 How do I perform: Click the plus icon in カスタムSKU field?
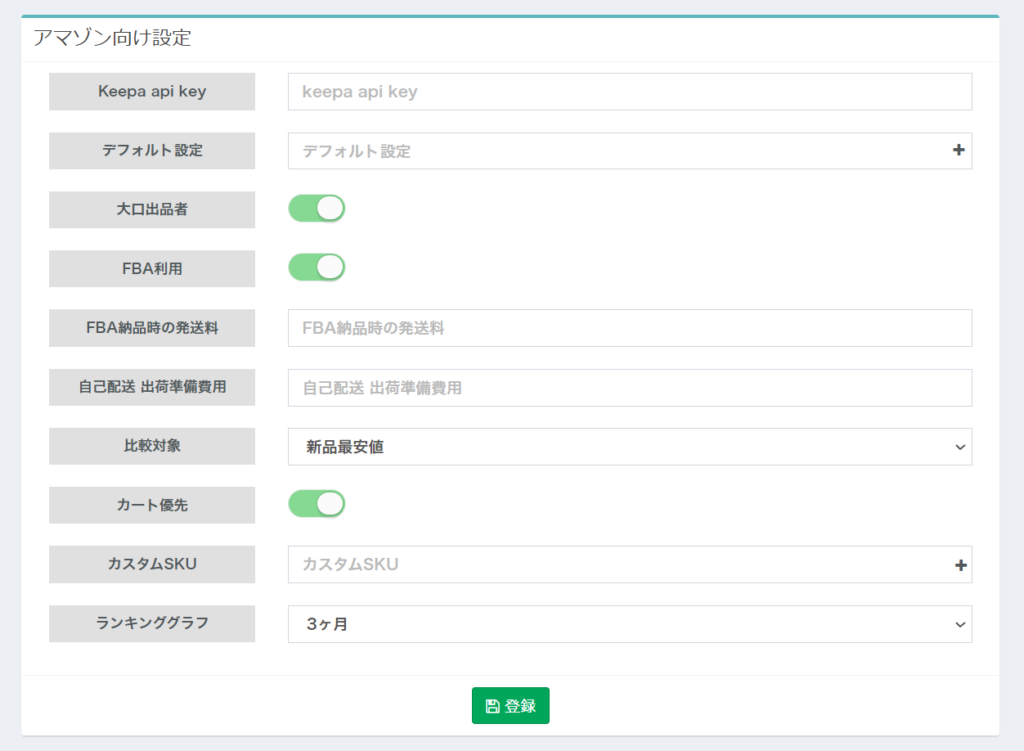pos(960,565)
